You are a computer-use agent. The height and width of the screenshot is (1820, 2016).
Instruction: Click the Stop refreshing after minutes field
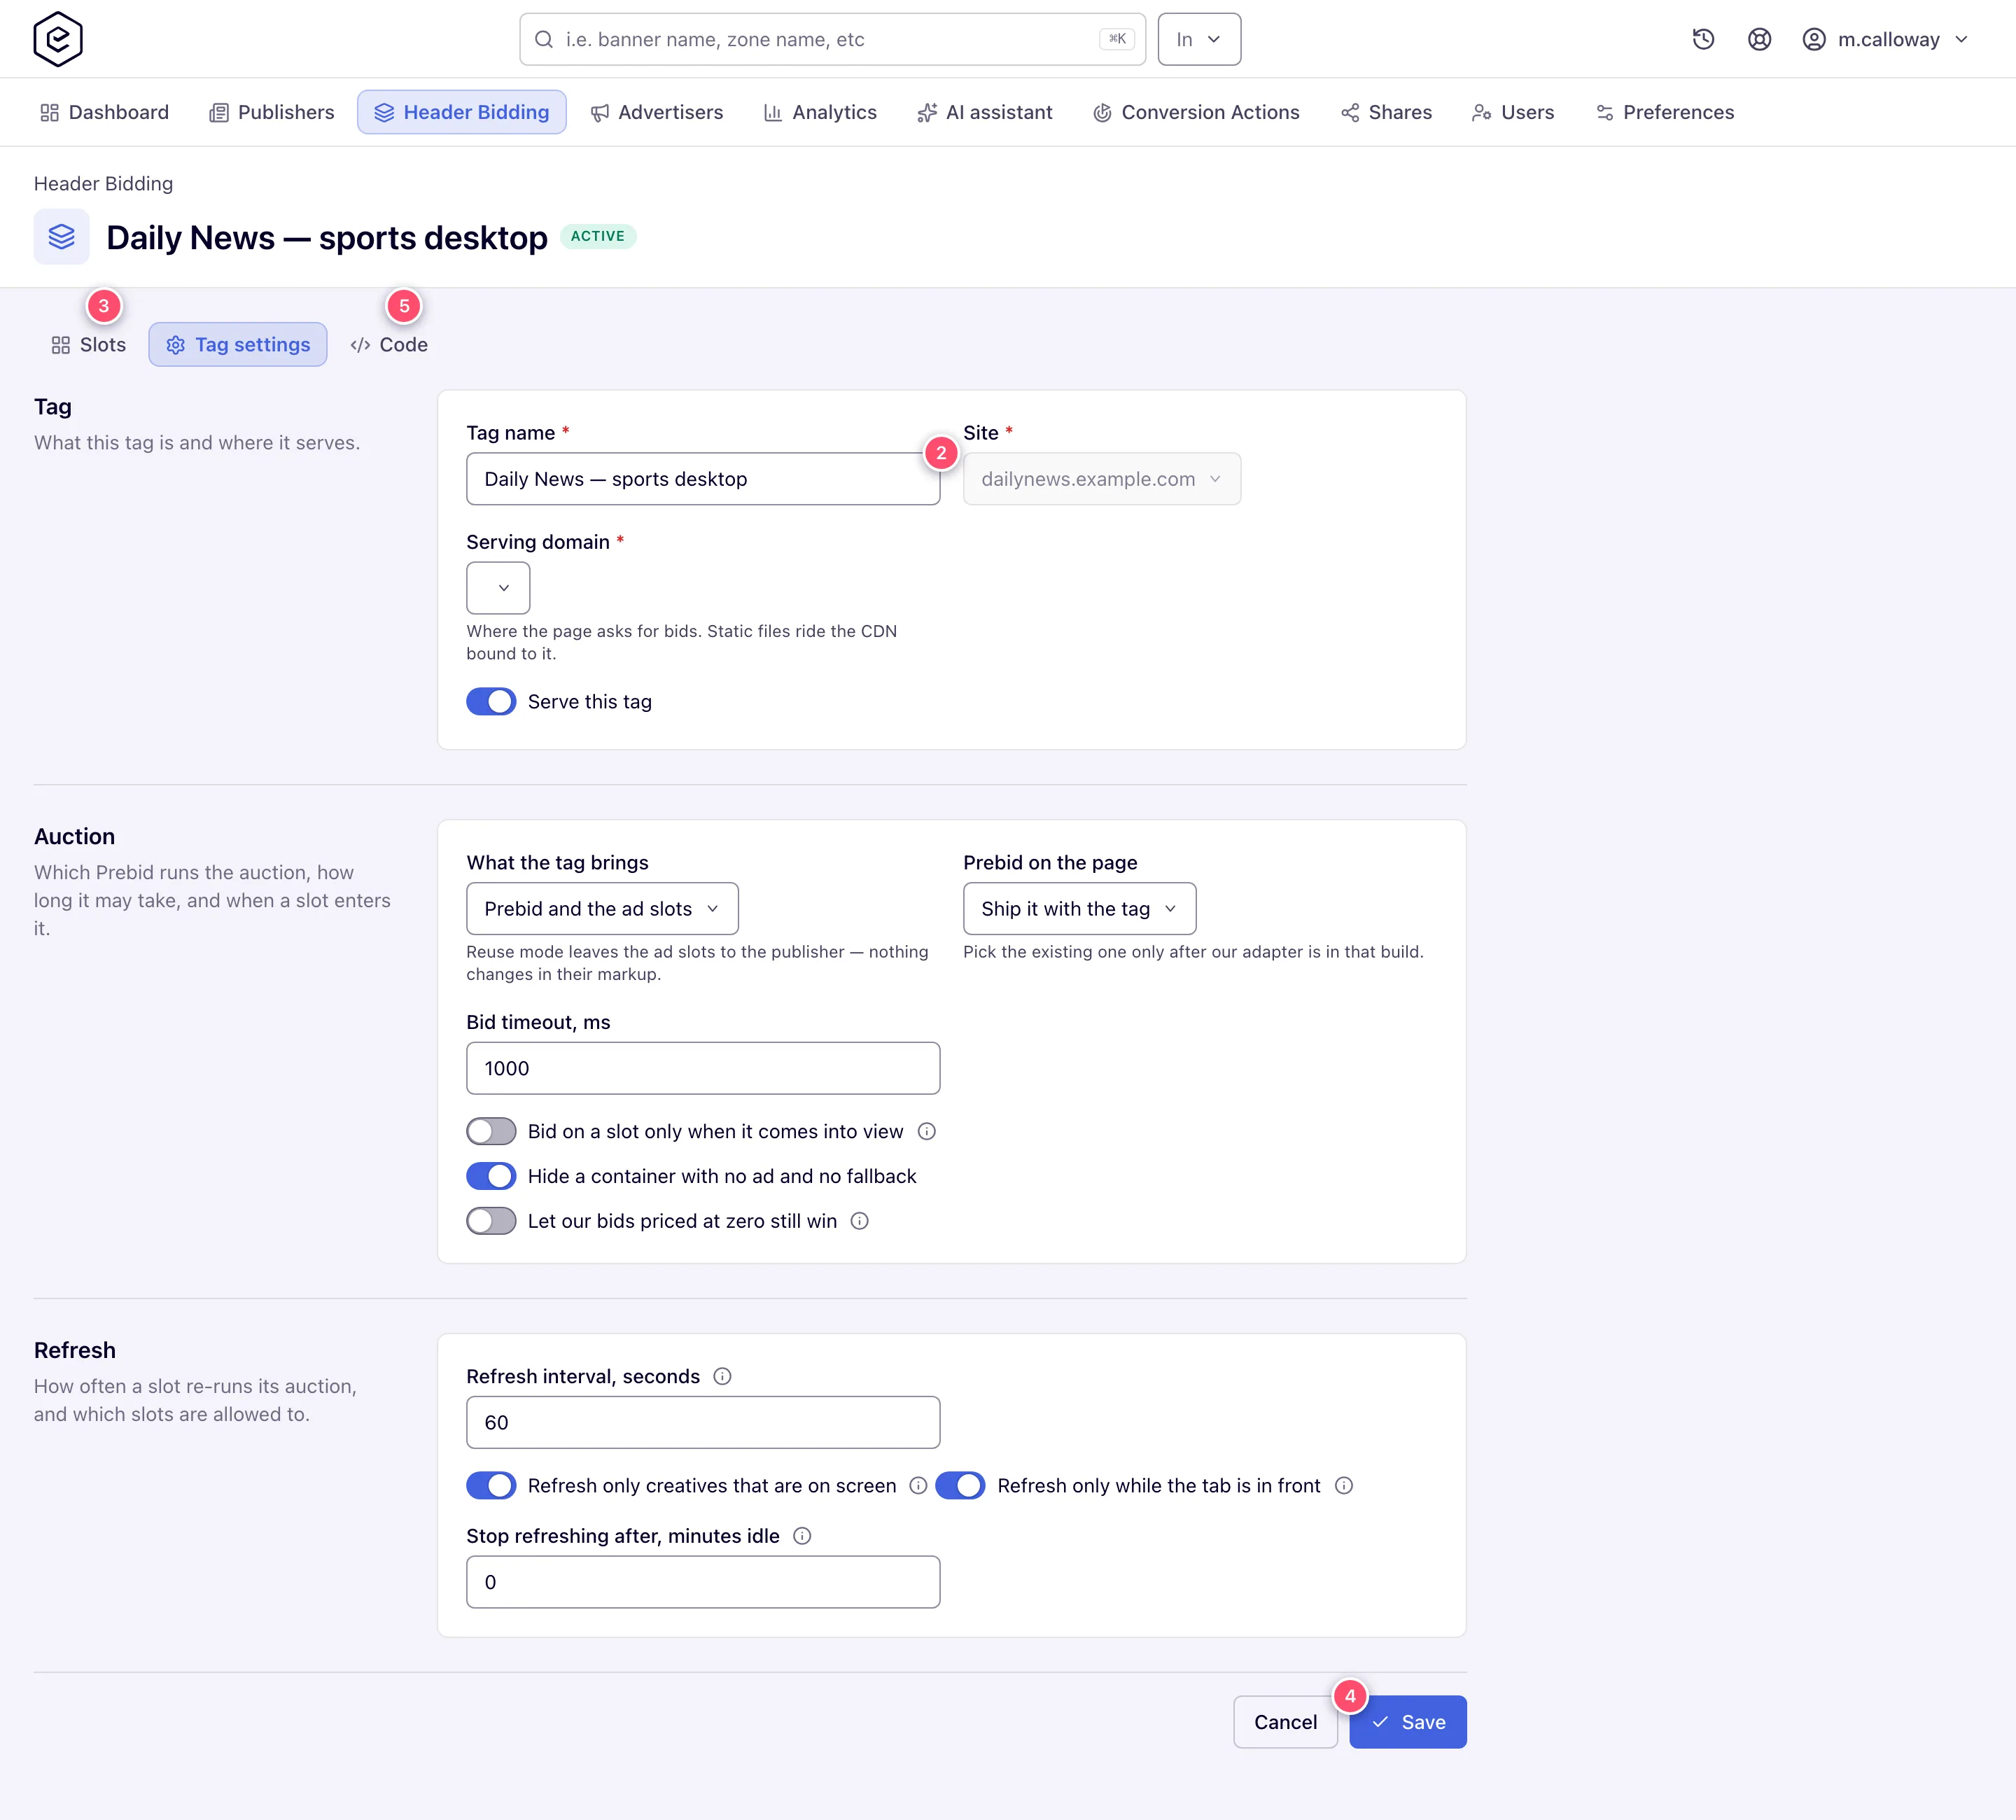tap(703, 1582)
